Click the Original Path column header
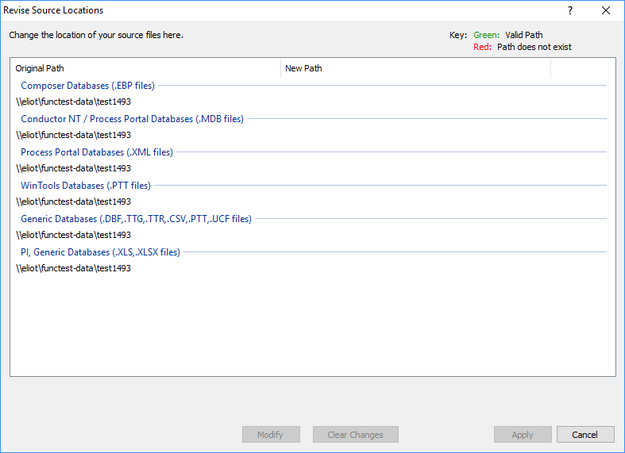Screen dimensions: 625x453 pos(145,69)
